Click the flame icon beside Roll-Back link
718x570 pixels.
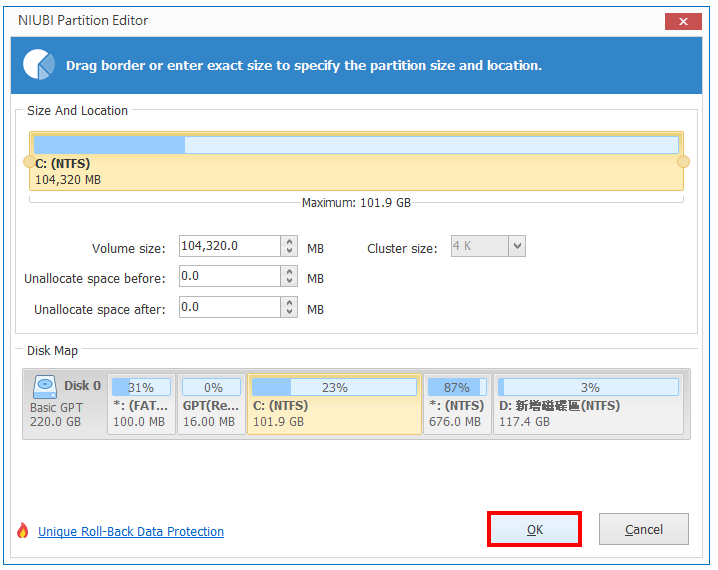[x=22, y=530]
